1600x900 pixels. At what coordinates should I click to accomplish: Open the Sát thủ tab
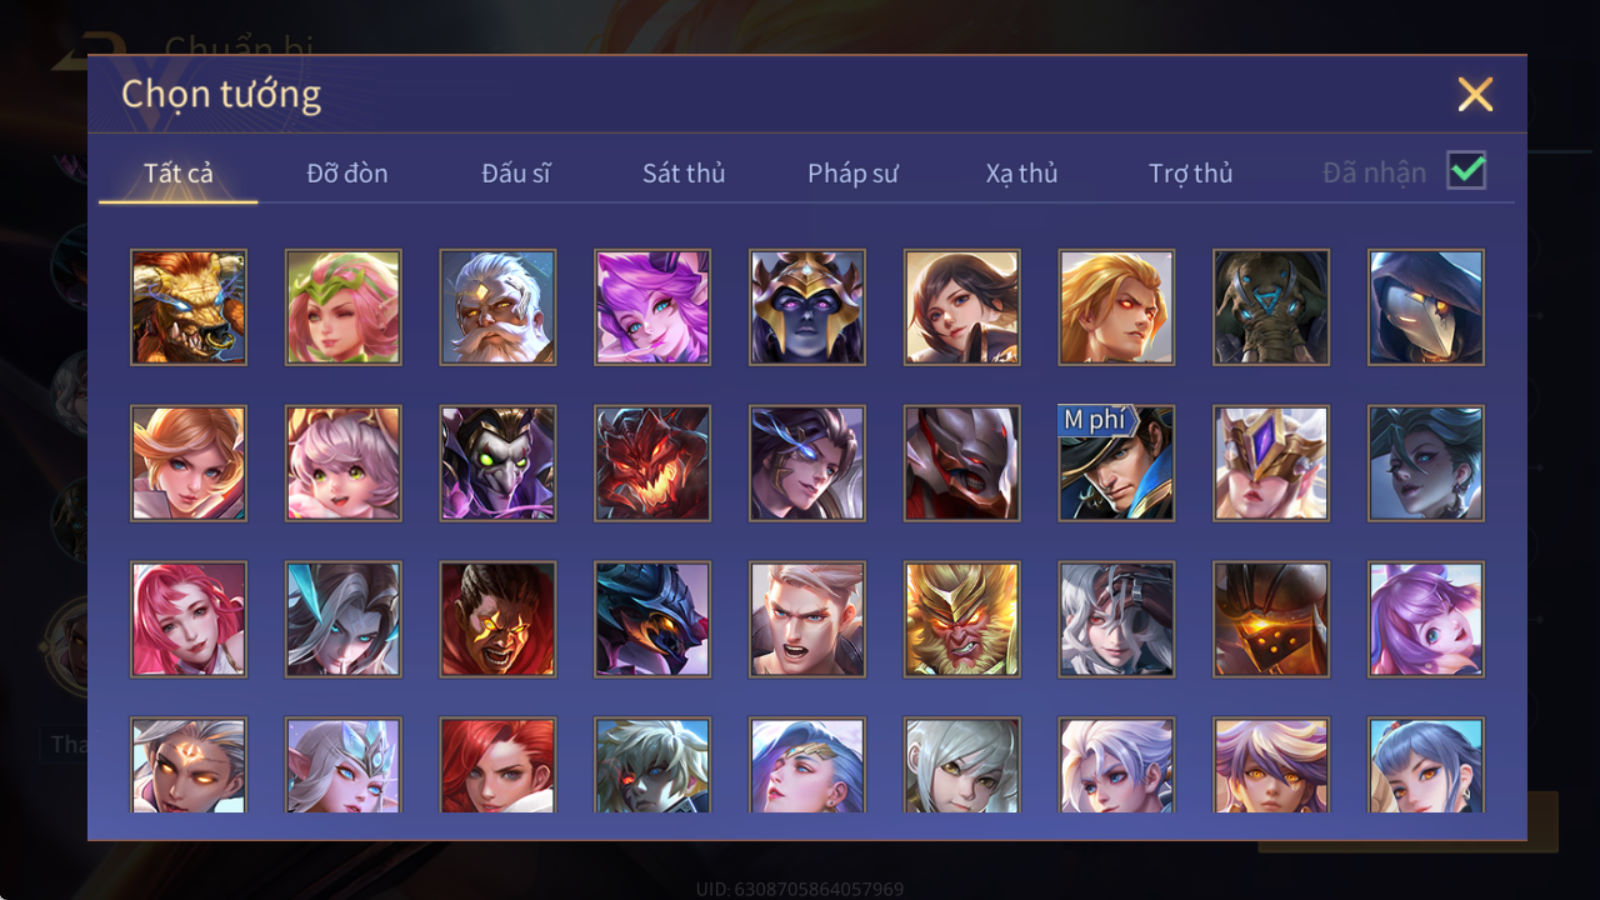point(683,173)
